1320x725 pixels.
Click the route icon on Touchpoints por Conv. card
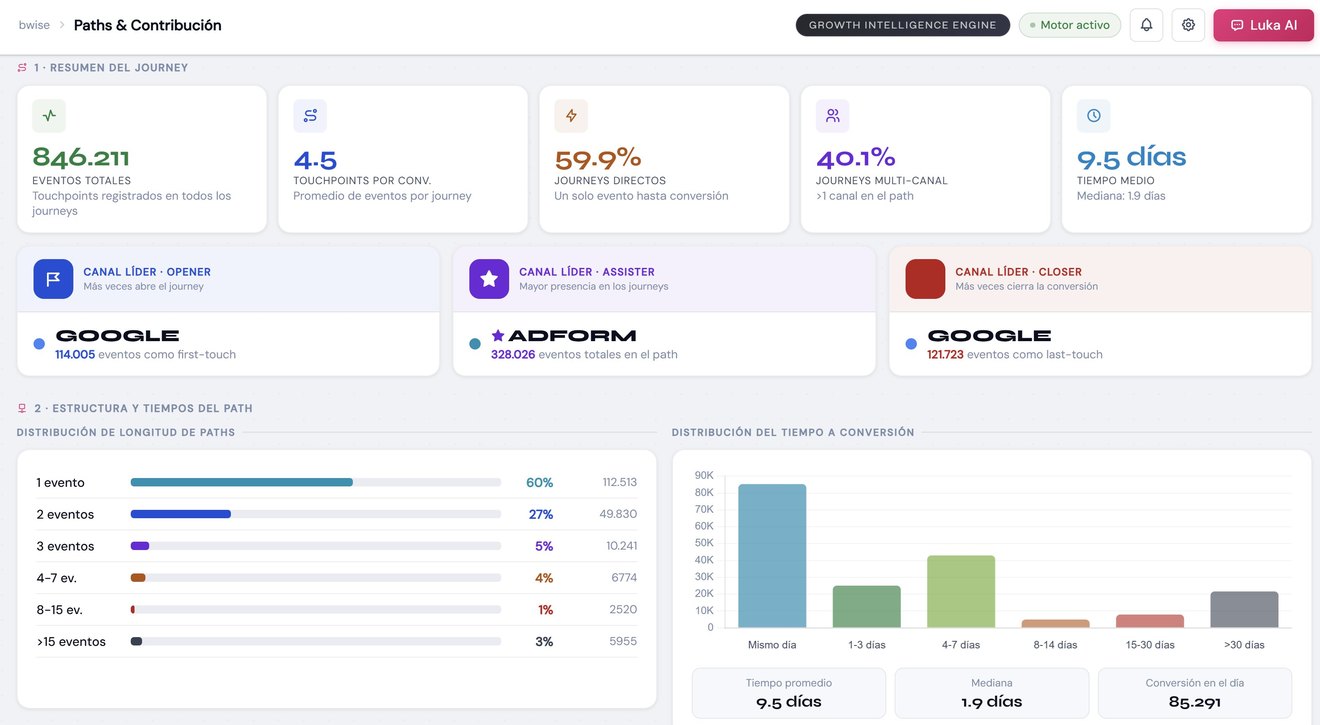coord(310,116)
